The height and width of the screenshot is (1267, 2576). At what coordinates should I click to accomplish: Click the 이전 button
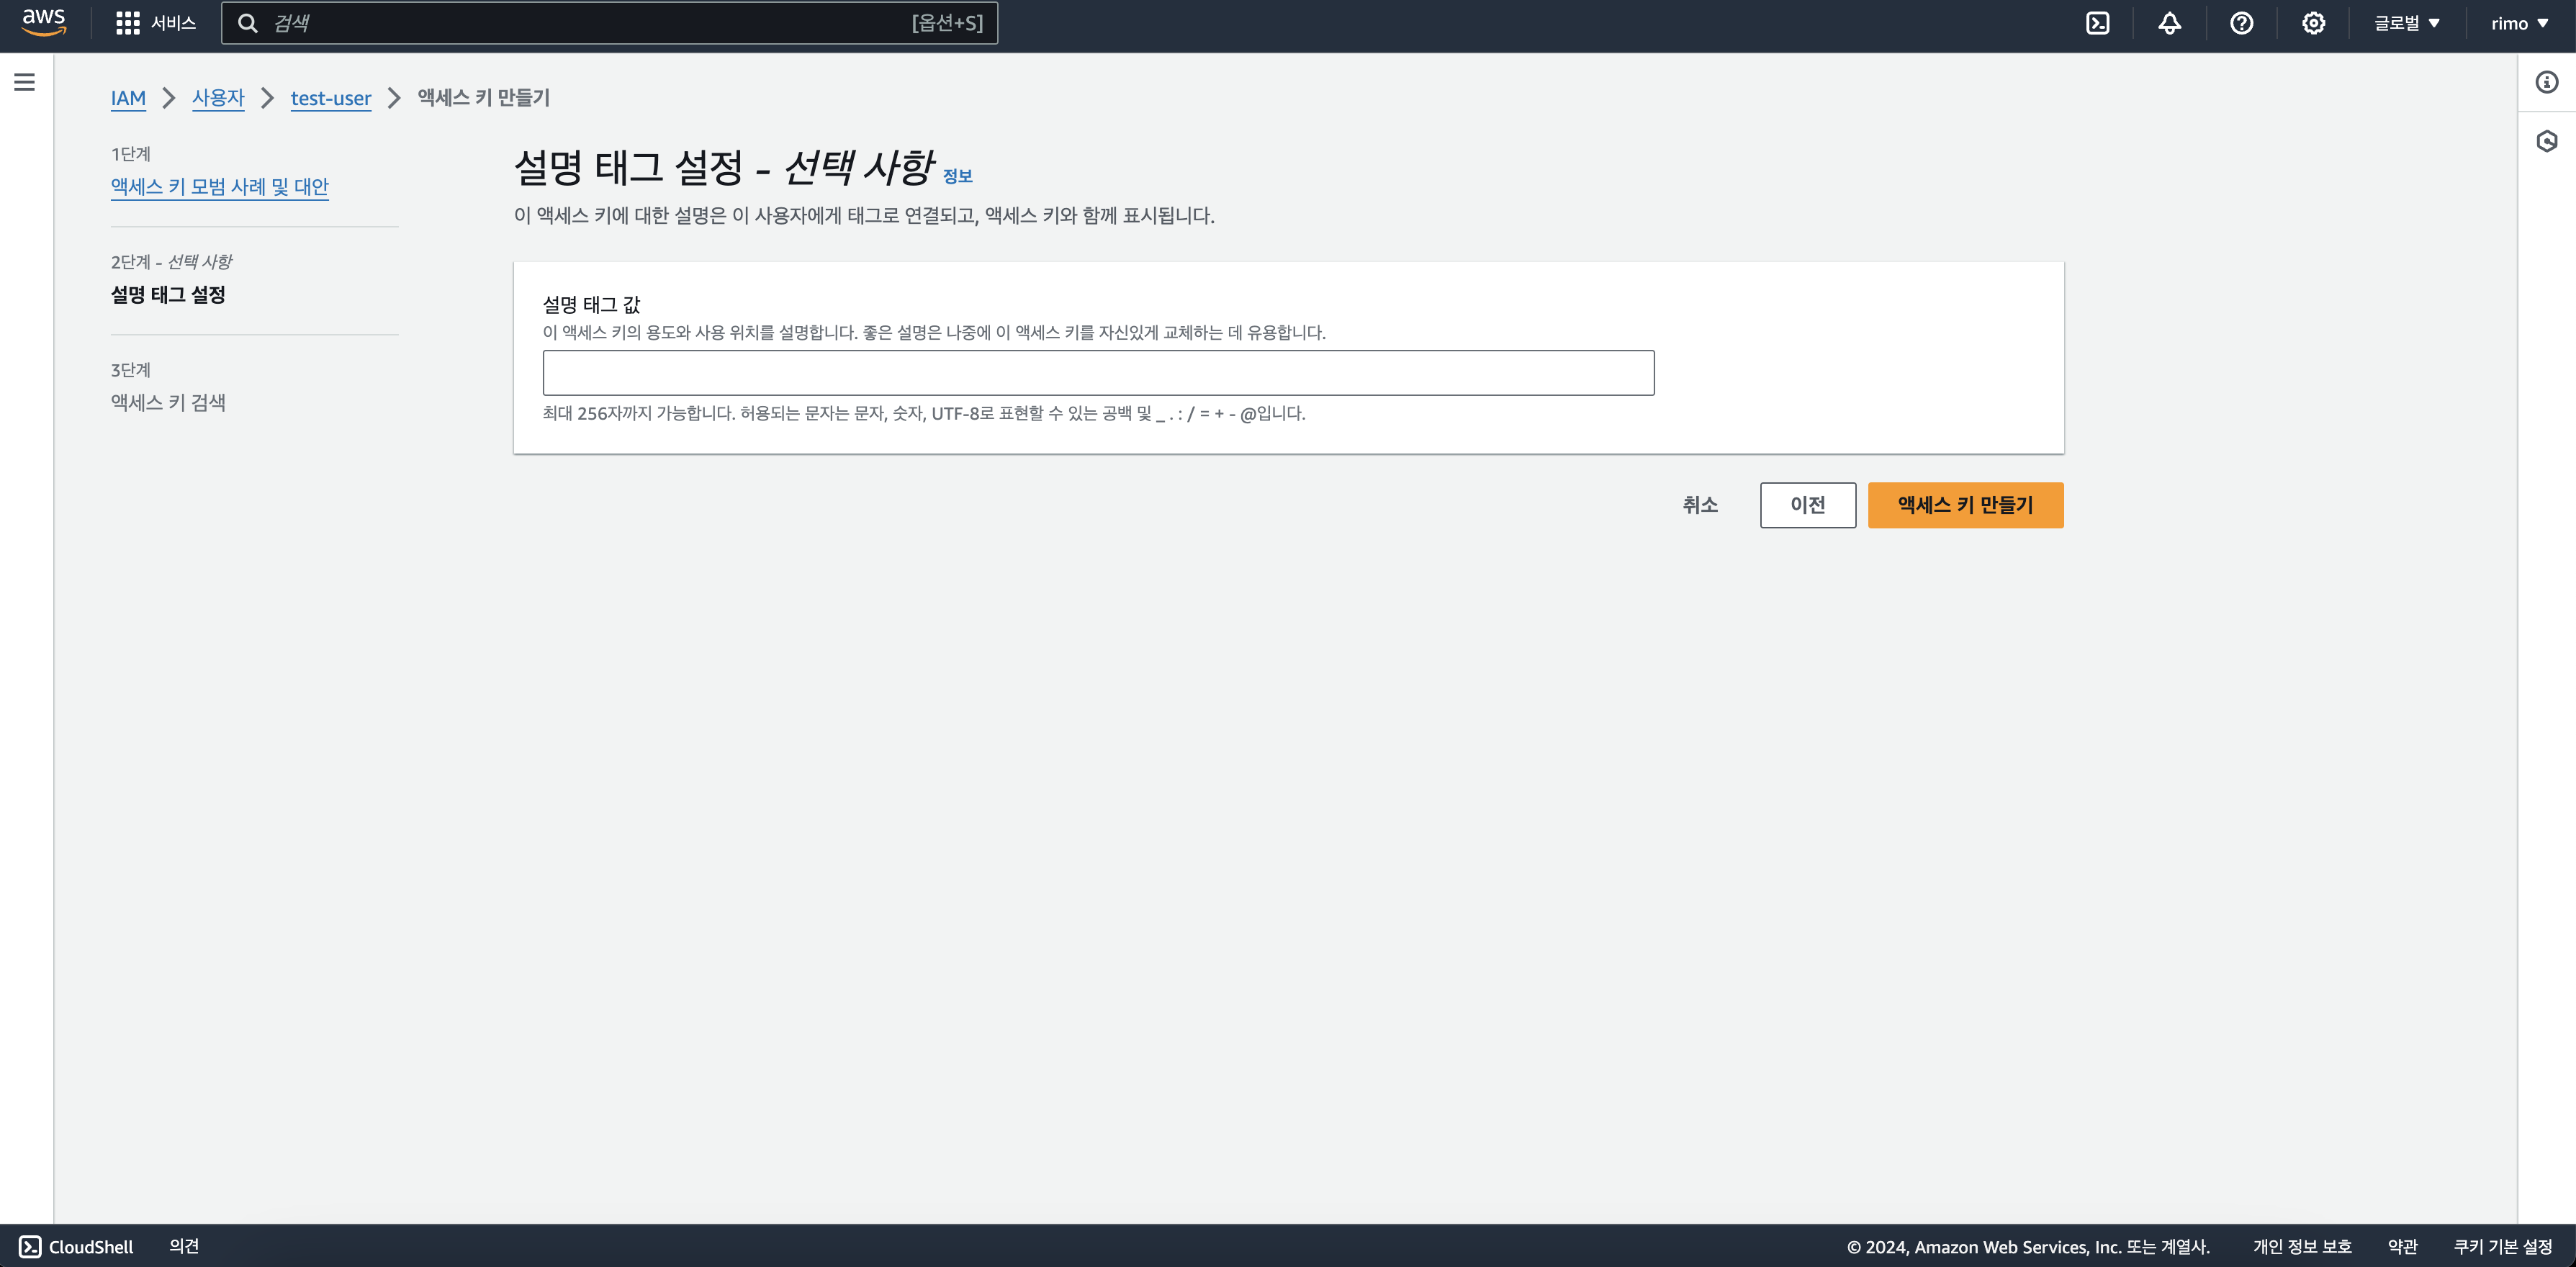tap(1807, 505)
